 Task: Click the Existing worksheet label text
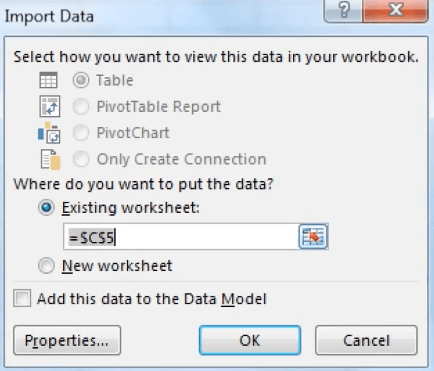[131, 208]
